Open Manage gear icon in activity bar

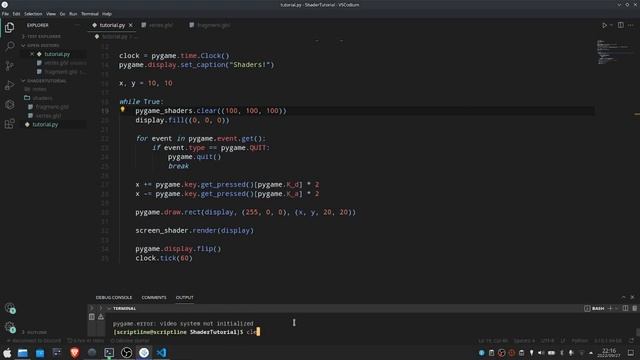(9, 327)
